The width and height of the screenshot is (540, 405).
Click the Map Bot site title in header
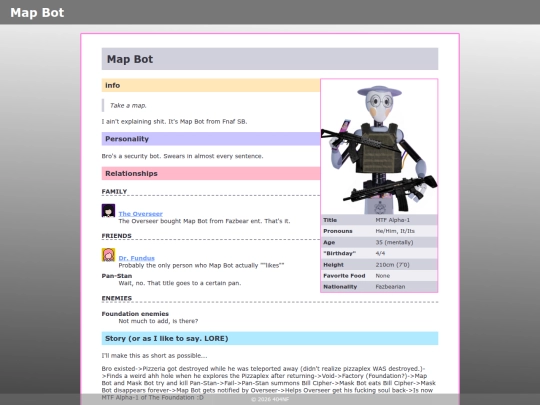tap(37, 13)
